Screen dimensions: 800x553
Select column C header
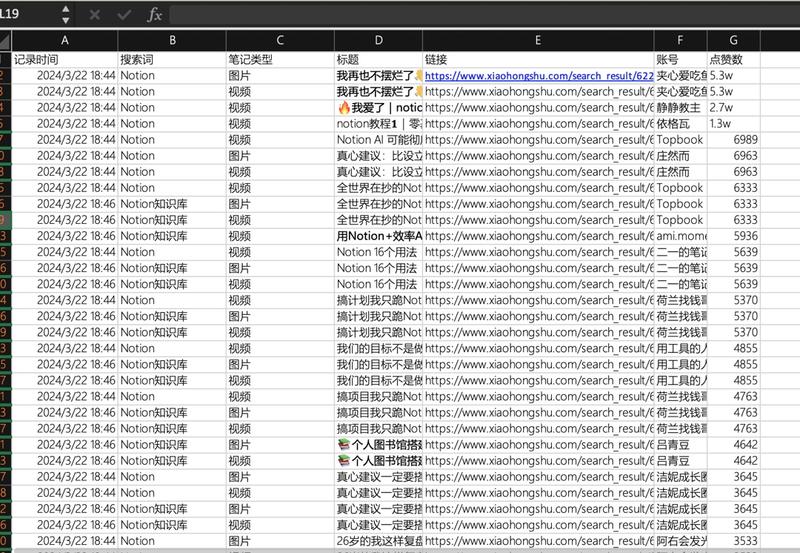(x=280, y=40)
